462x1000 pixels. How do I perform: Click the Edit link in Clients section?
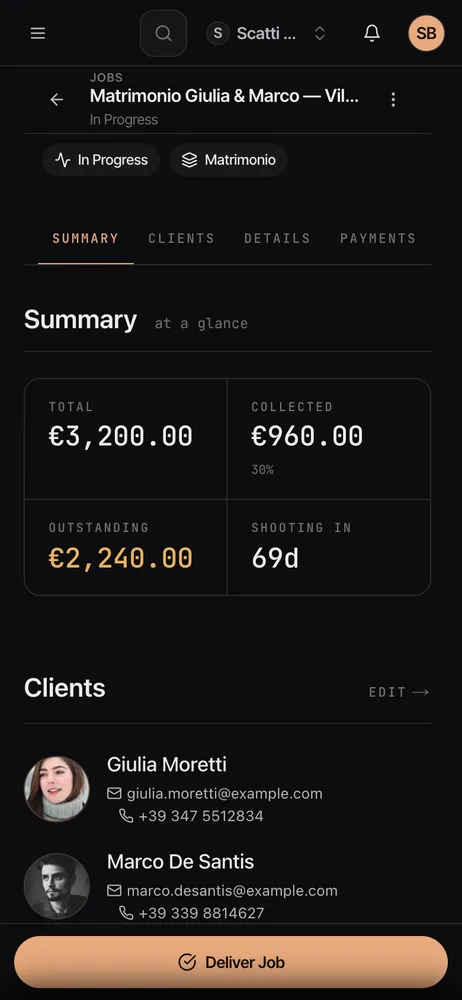(399, 692)
